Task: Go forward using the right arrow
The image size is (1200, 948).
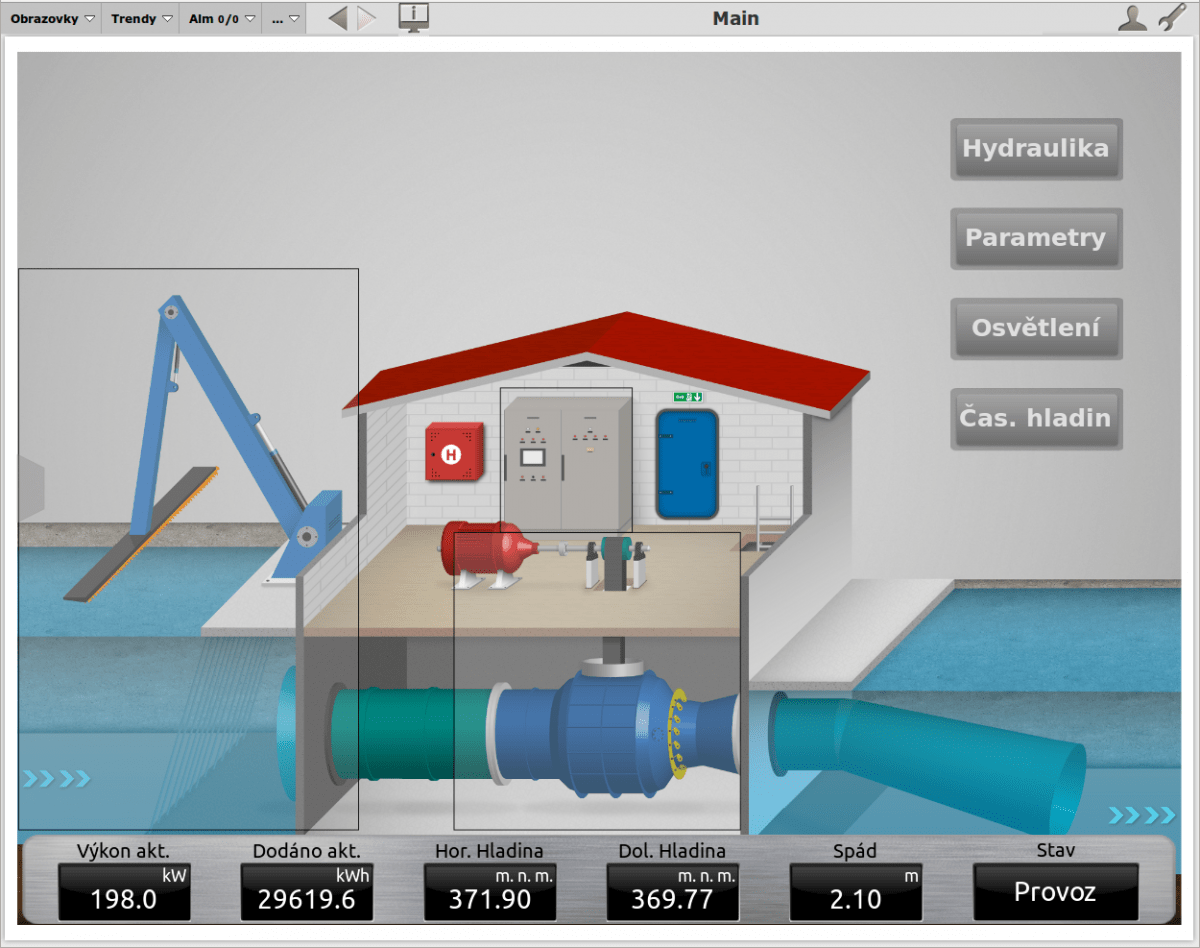Action: pyautogui.click(x=366, y=18)
